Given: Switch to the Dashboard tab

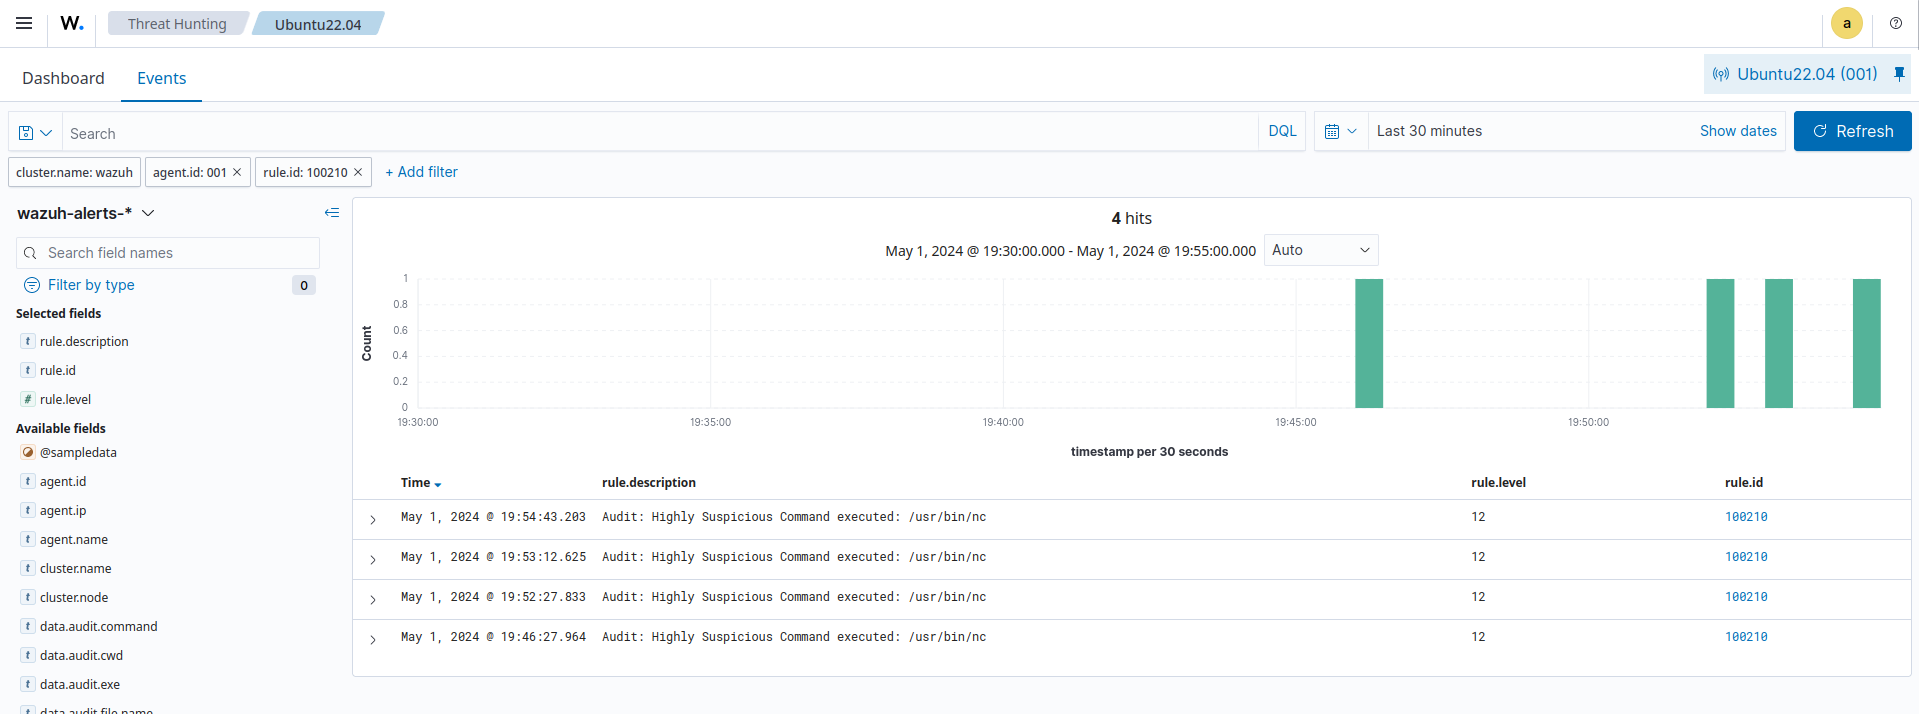Looking at the screenshot, I should click(x=63, y=78).
